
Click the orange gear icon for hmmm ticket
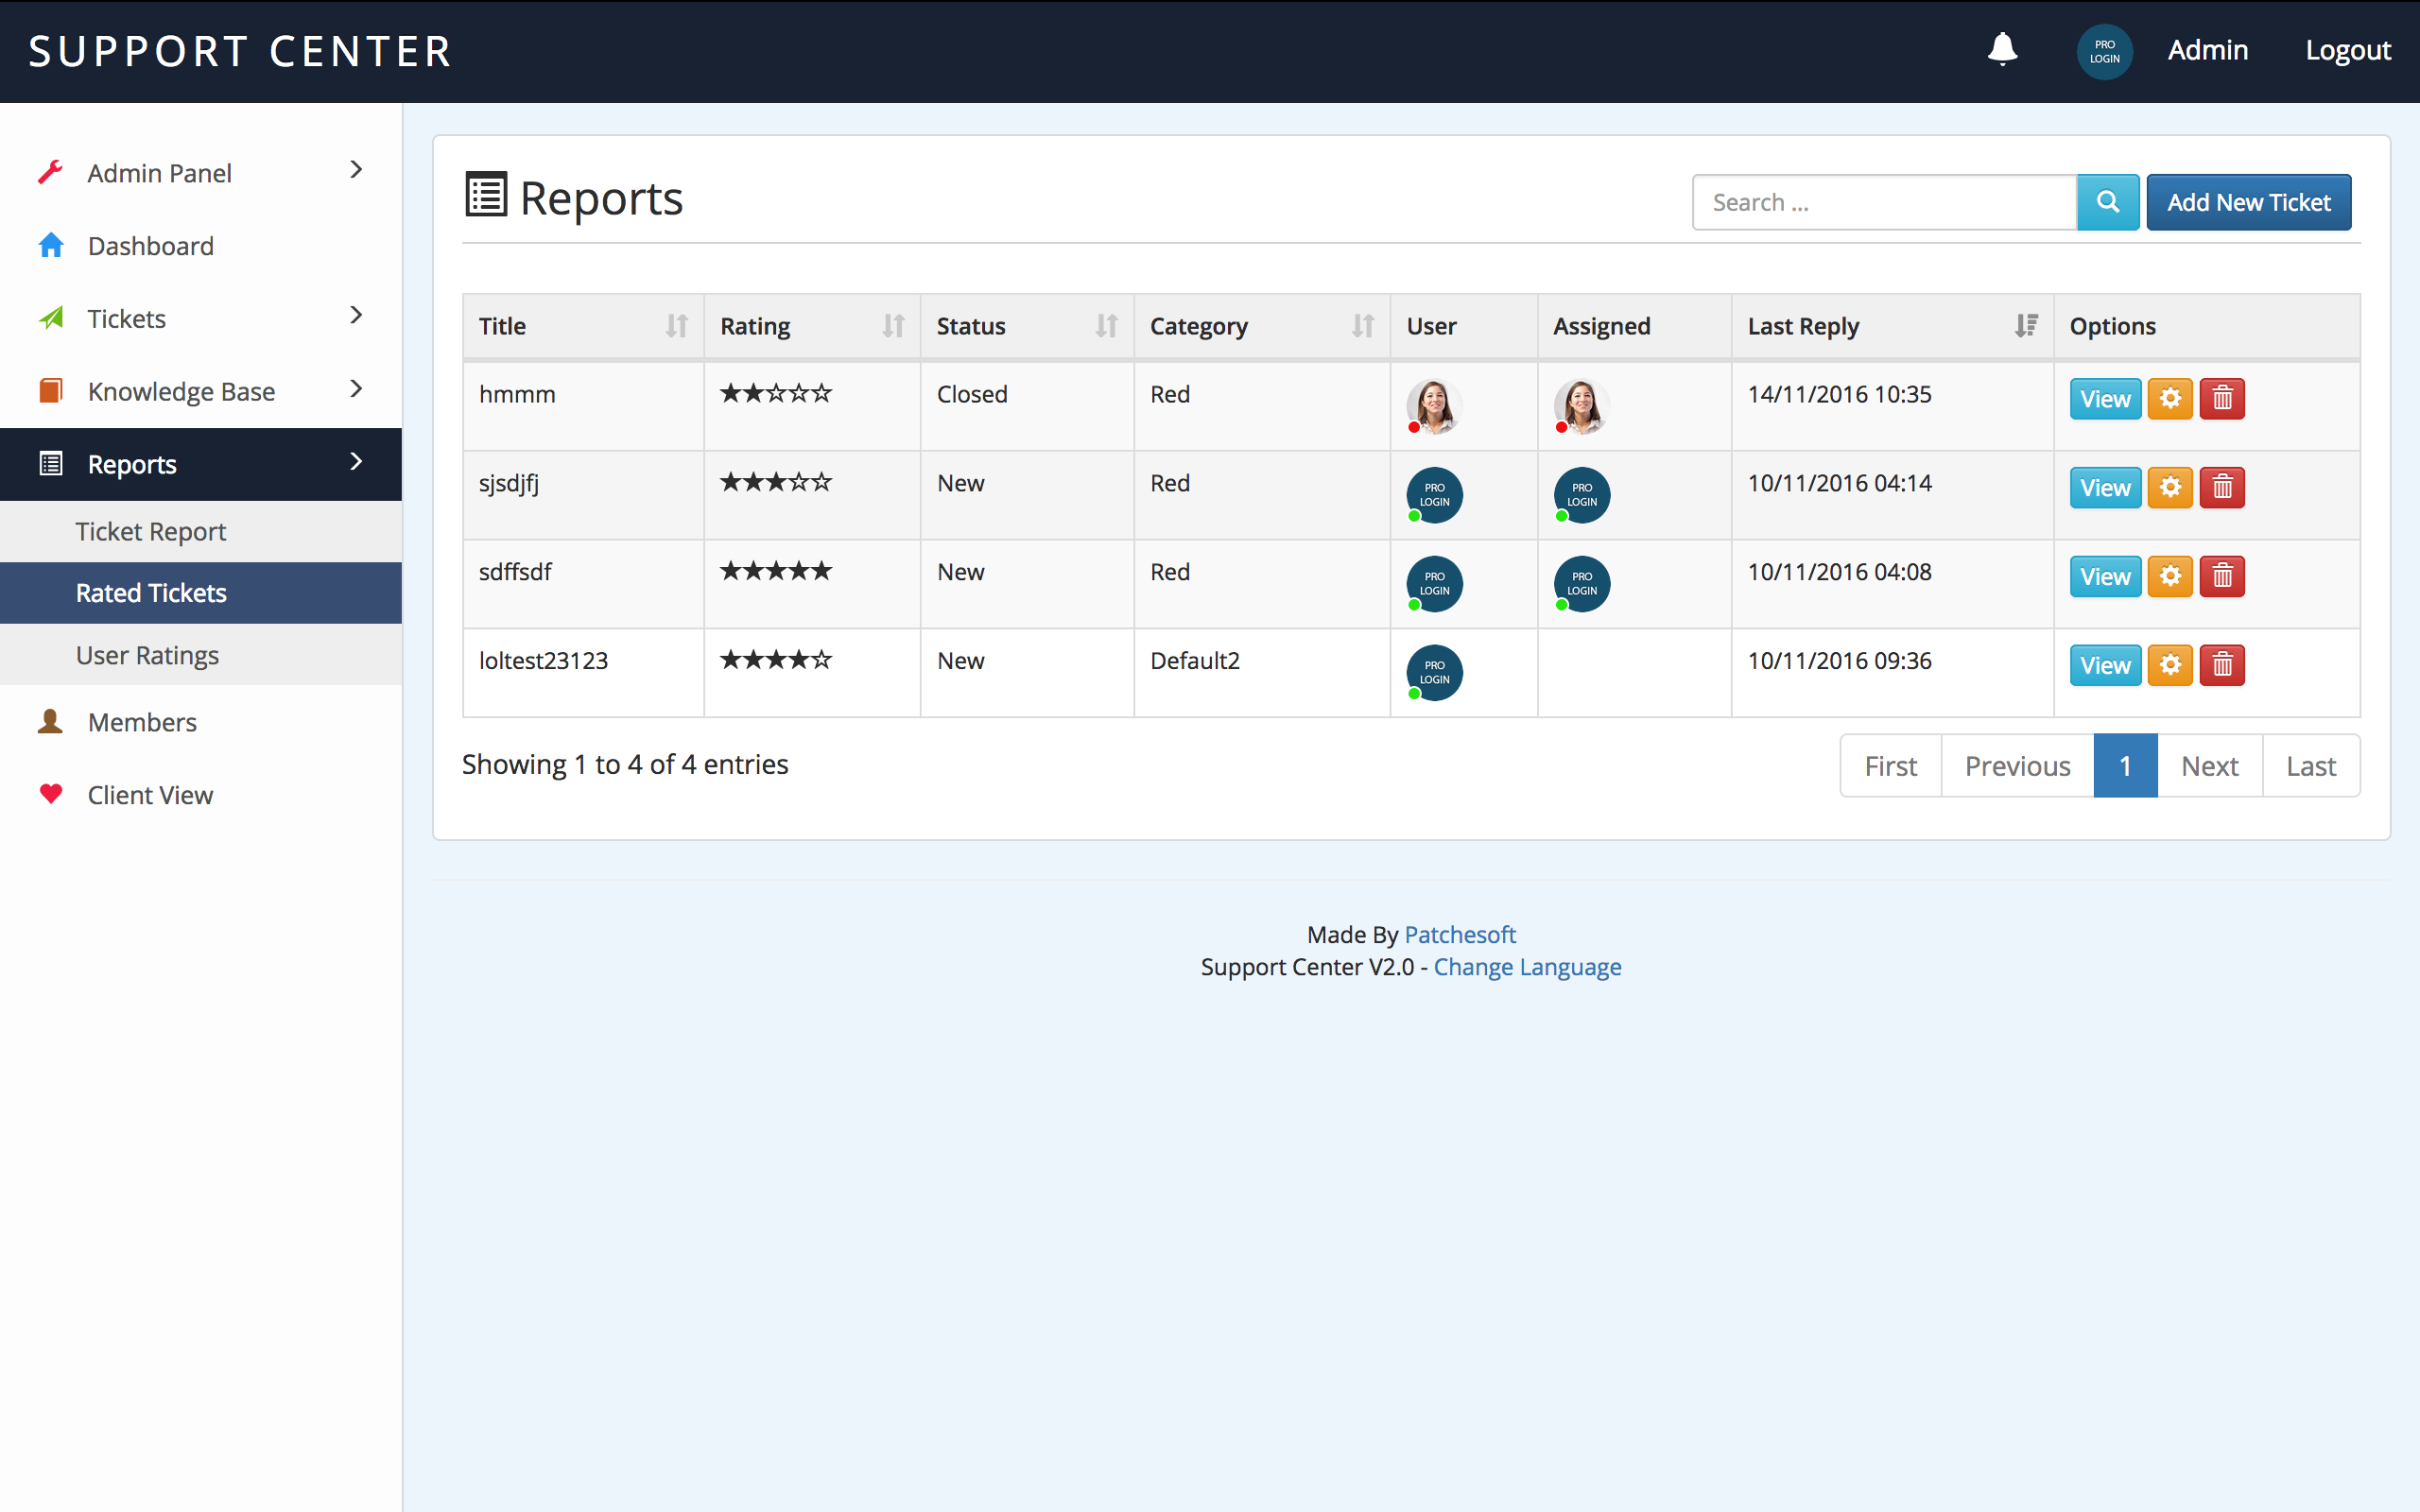[x=2169, y=399]
